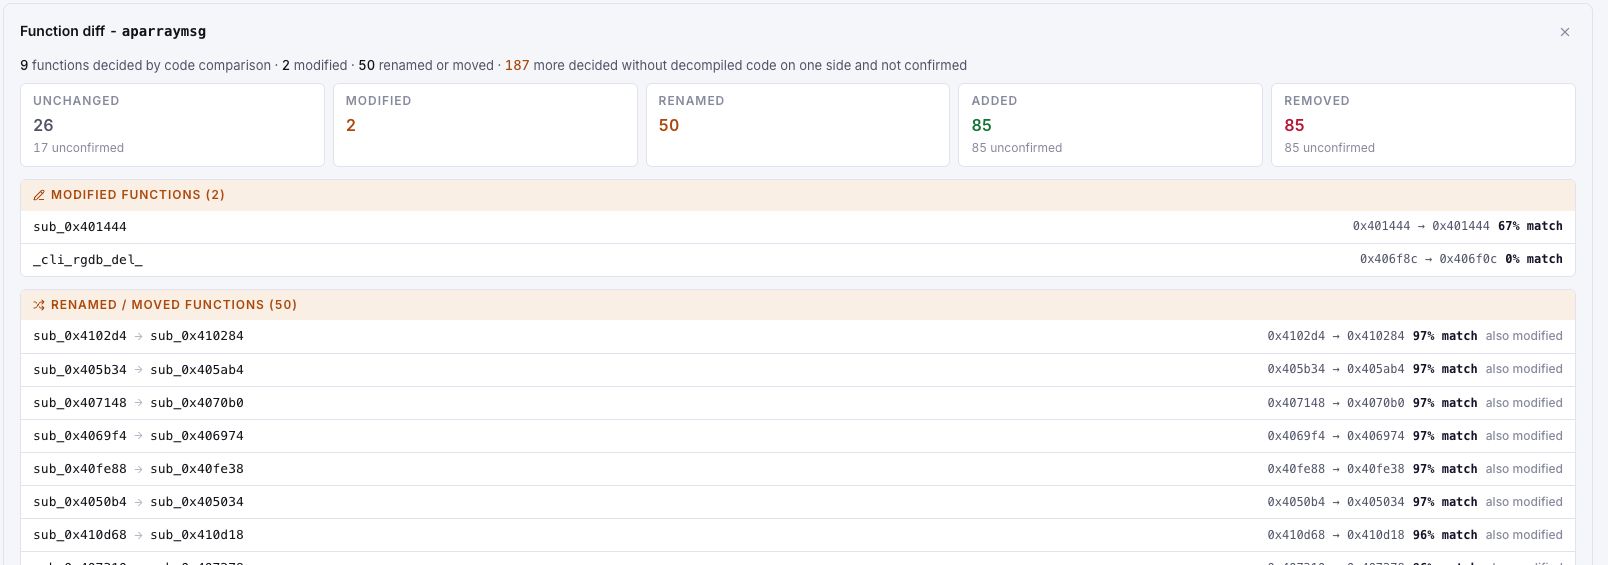Open the sub_0x4050b4 to sub_0x405034 row
The width and height of the screenshot is (1608, 565).
[x=798, y=502]
